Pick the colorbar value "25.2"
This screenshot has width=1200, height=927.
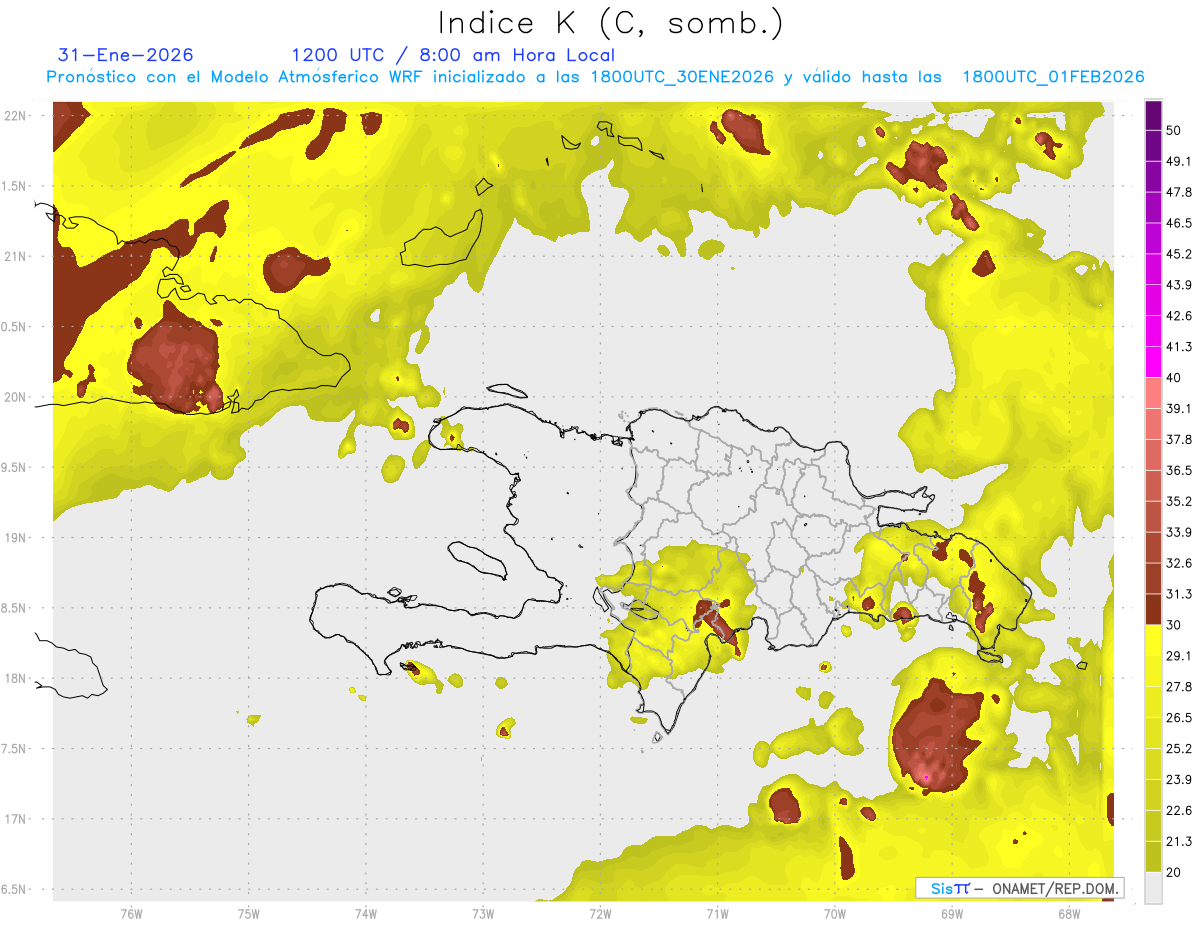click(x=1179, y=749)
